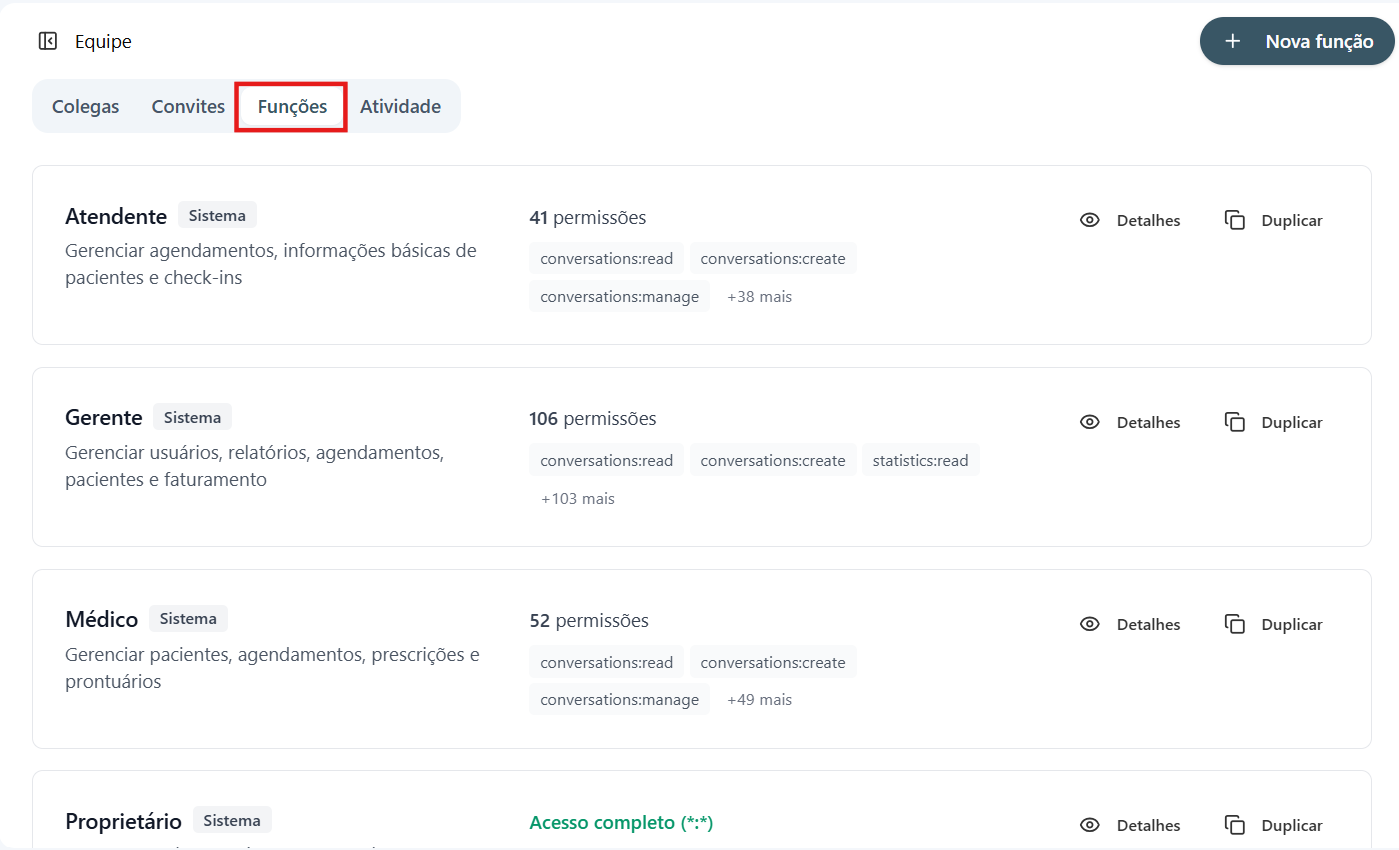Click conversations:read tag in Médico card
Screen dimensions: 1399x850
click(x=607, y=662)
